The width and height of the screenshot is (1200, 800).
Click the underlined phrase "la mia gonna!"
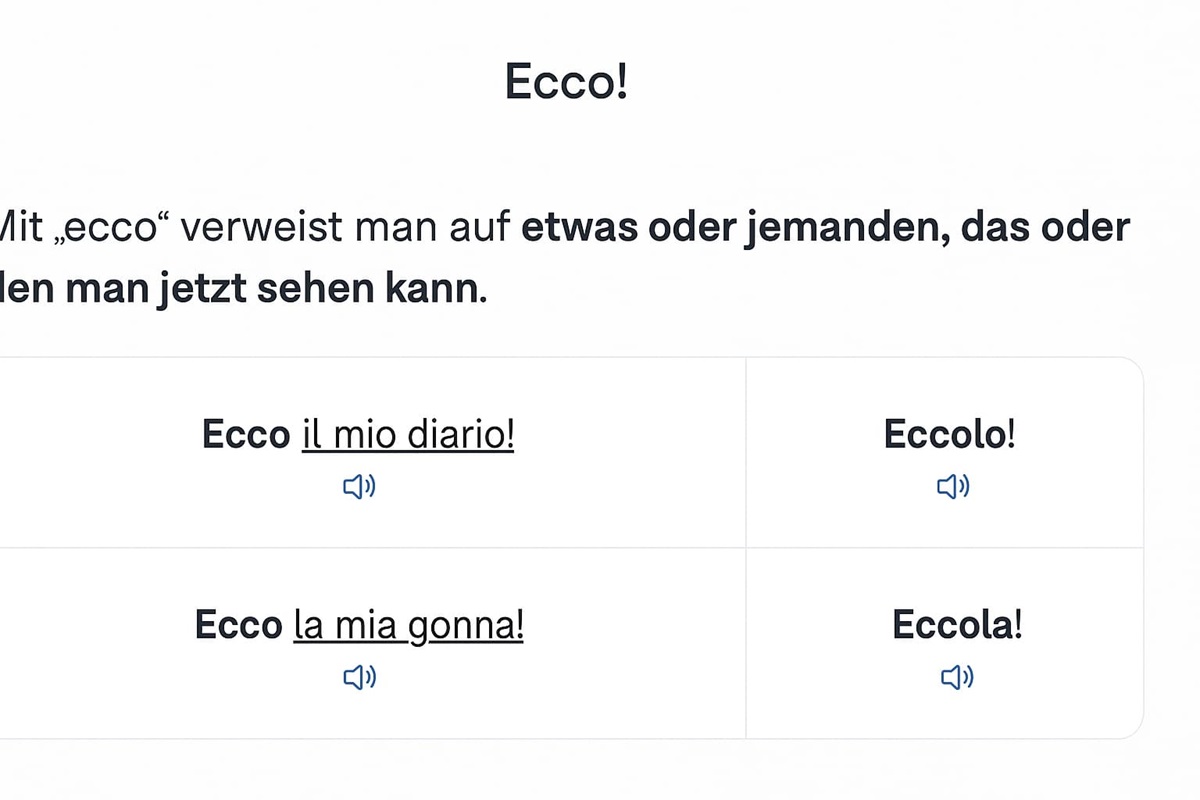pos(408,626)
